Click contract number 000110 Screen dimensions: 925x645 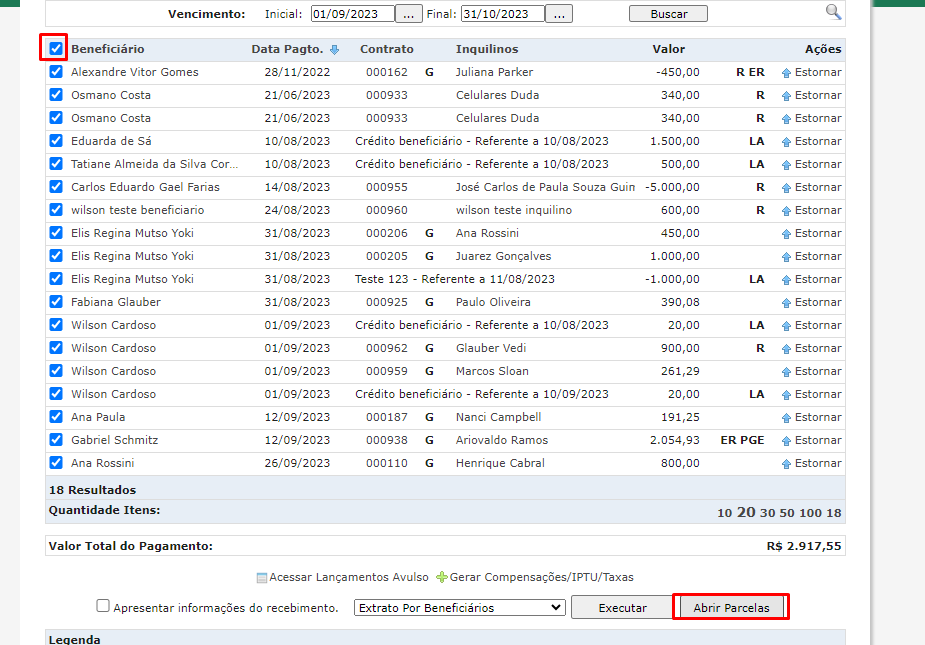point(386,463)
